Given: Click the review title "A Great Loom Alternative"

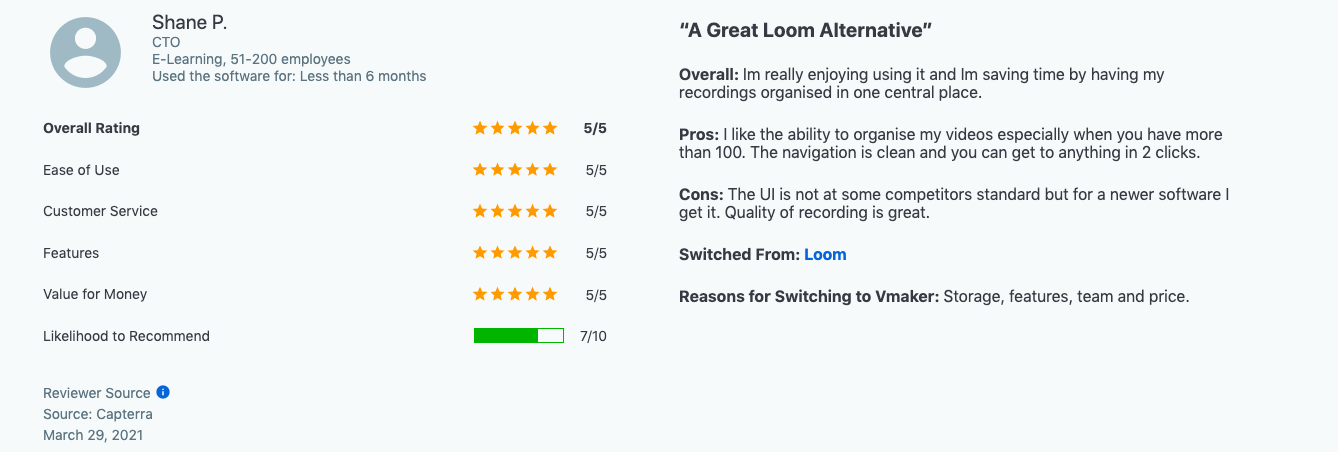Looking at the screenshot, I should tap(805, 30).
